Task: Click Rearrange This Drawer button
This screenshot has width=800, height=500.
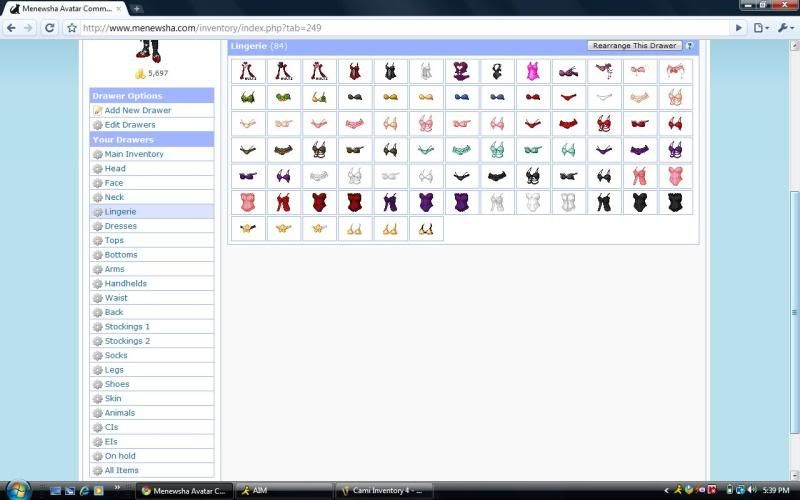Action: (634, 45)
